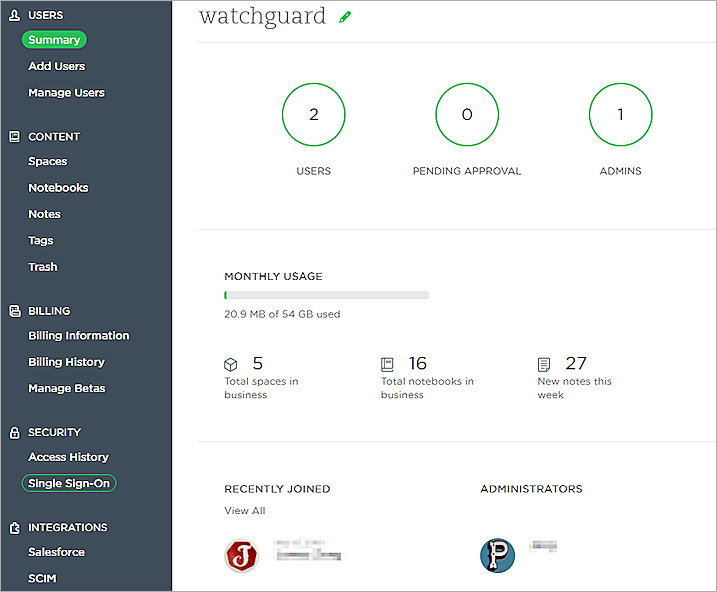The height and width of the screenshot is (592, 717).
Task: Click 'Total notebooks in business' label
Action: [x=427, y=388]
